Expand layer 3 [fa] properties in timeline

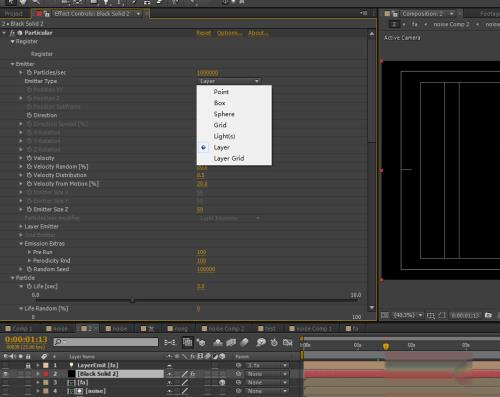(38, 383)
